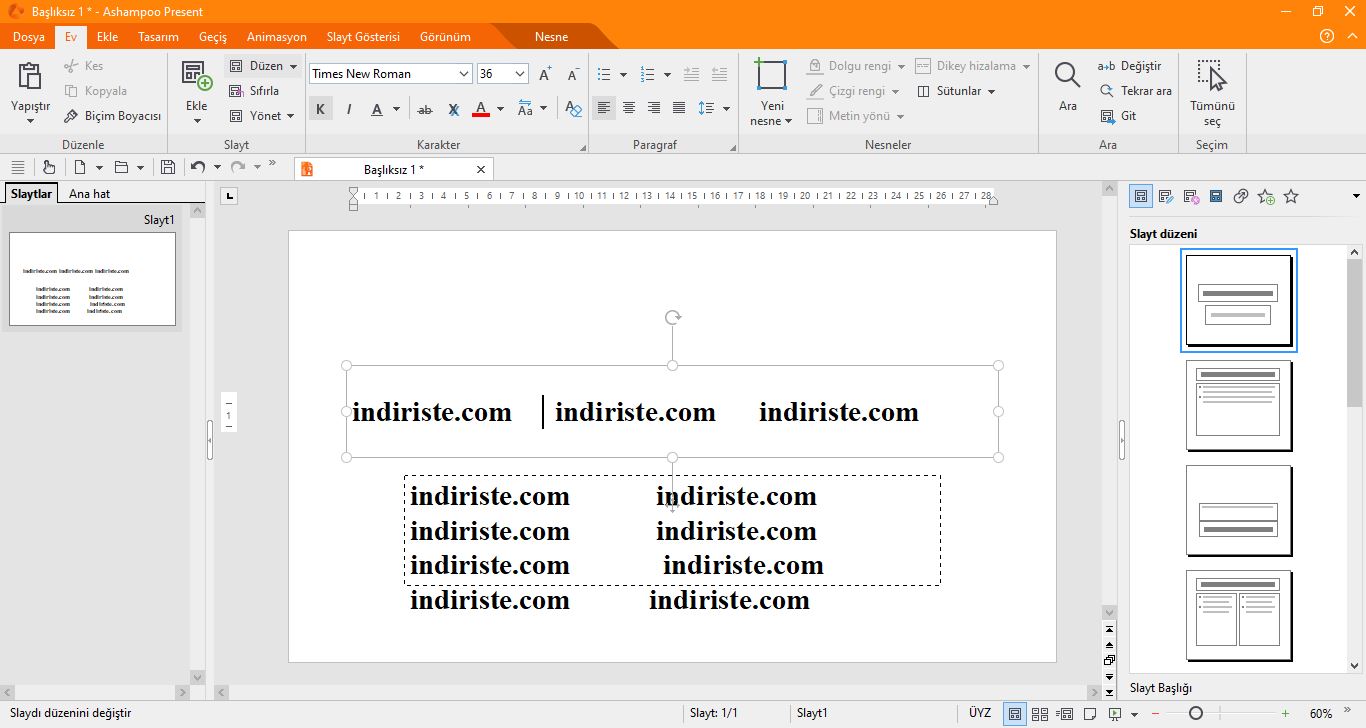Click the 60% zoom level text
Viewport: 1366px width, 728px height.
[x=1321, y=714]
